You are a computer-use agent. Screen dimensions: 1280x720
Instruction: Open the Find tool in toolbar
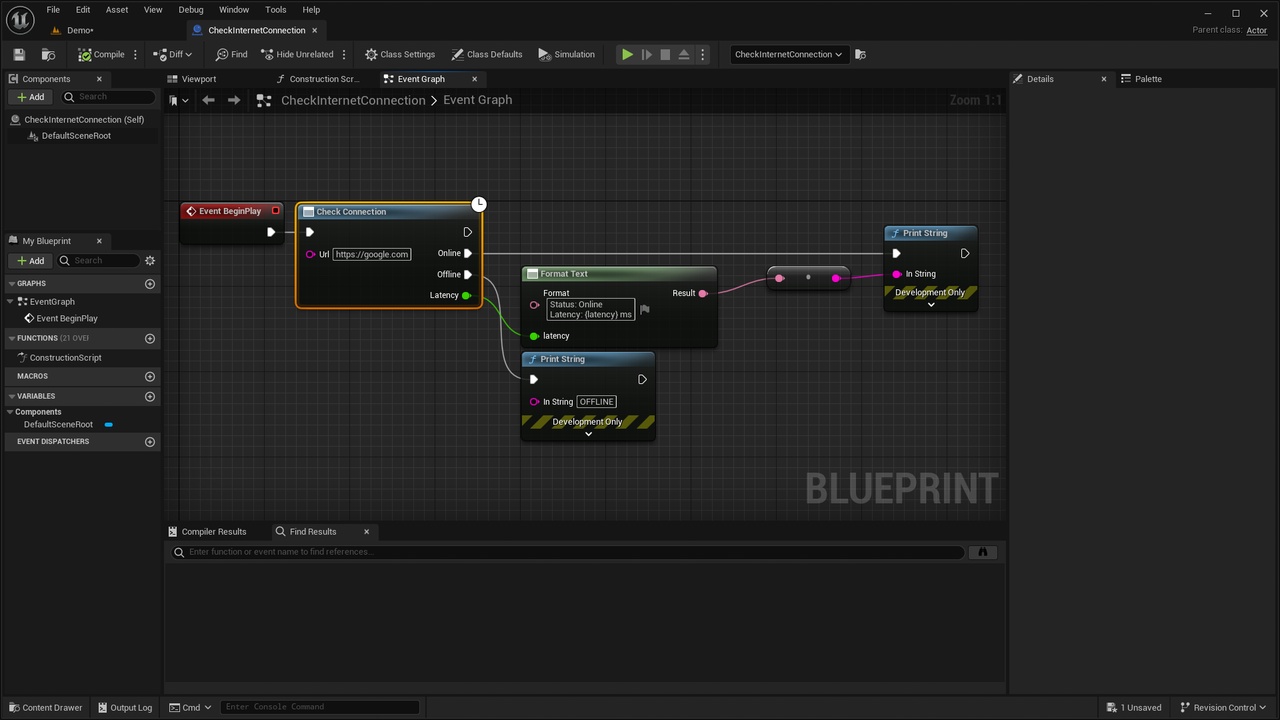tap(231, 54)
